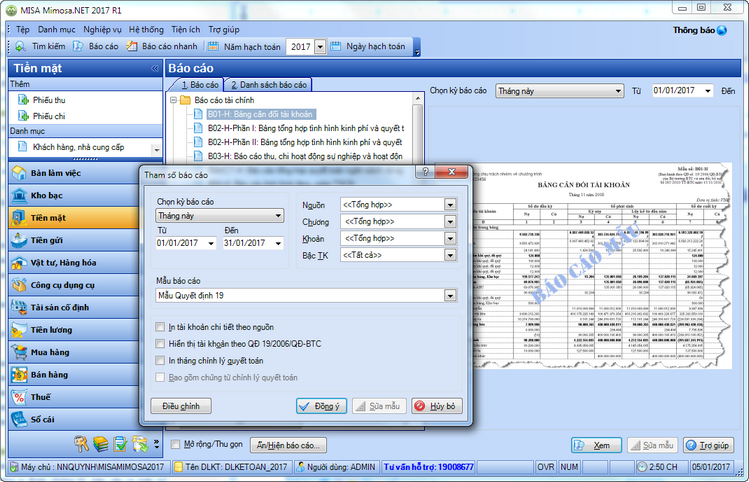The width and height of the screenshot is (749, 482).
Task: Expand the Bậc TK dropdown
Action: 450,255
